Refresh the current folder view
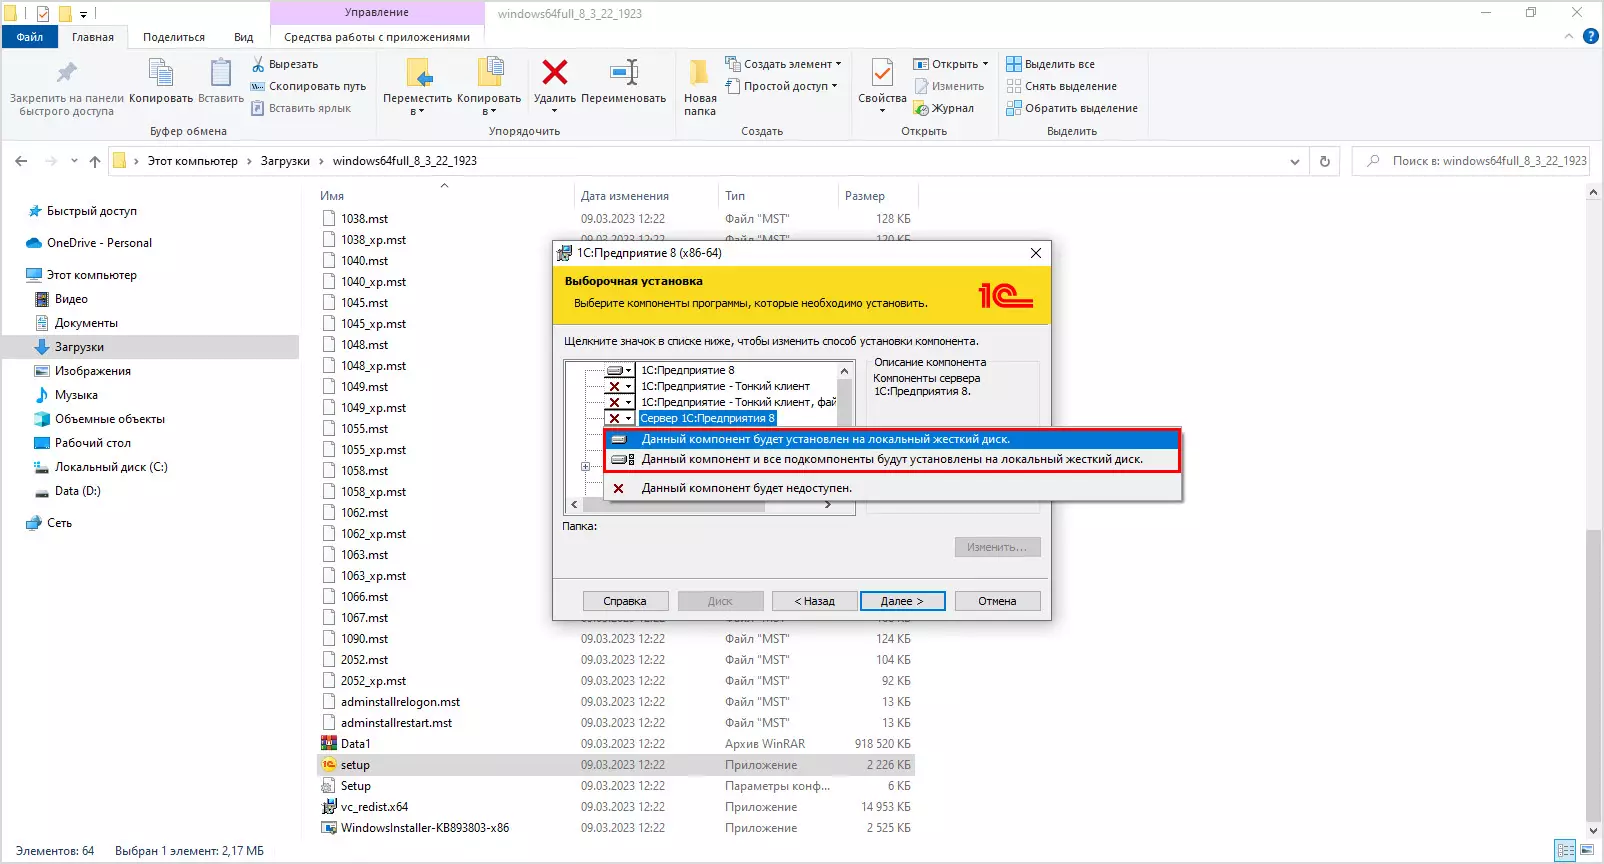This screenshot has width=1604, height=864. (1325, 161)
